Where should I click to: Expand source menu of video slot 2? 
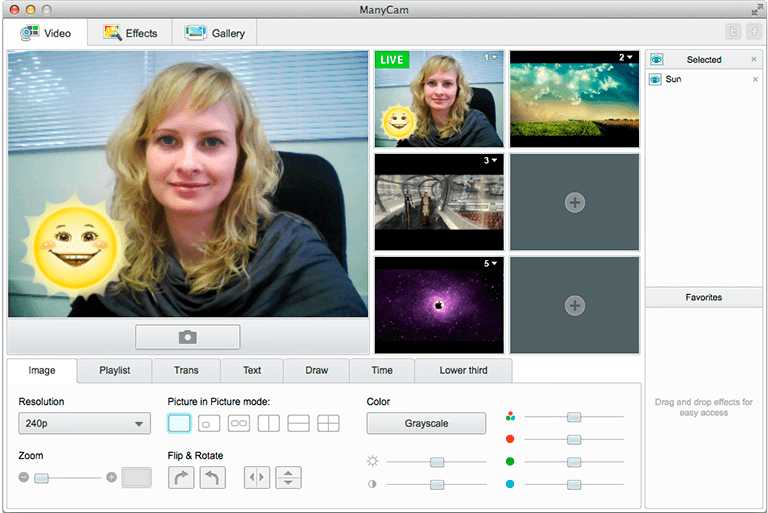pyautogui.click(x=629, y=57)
